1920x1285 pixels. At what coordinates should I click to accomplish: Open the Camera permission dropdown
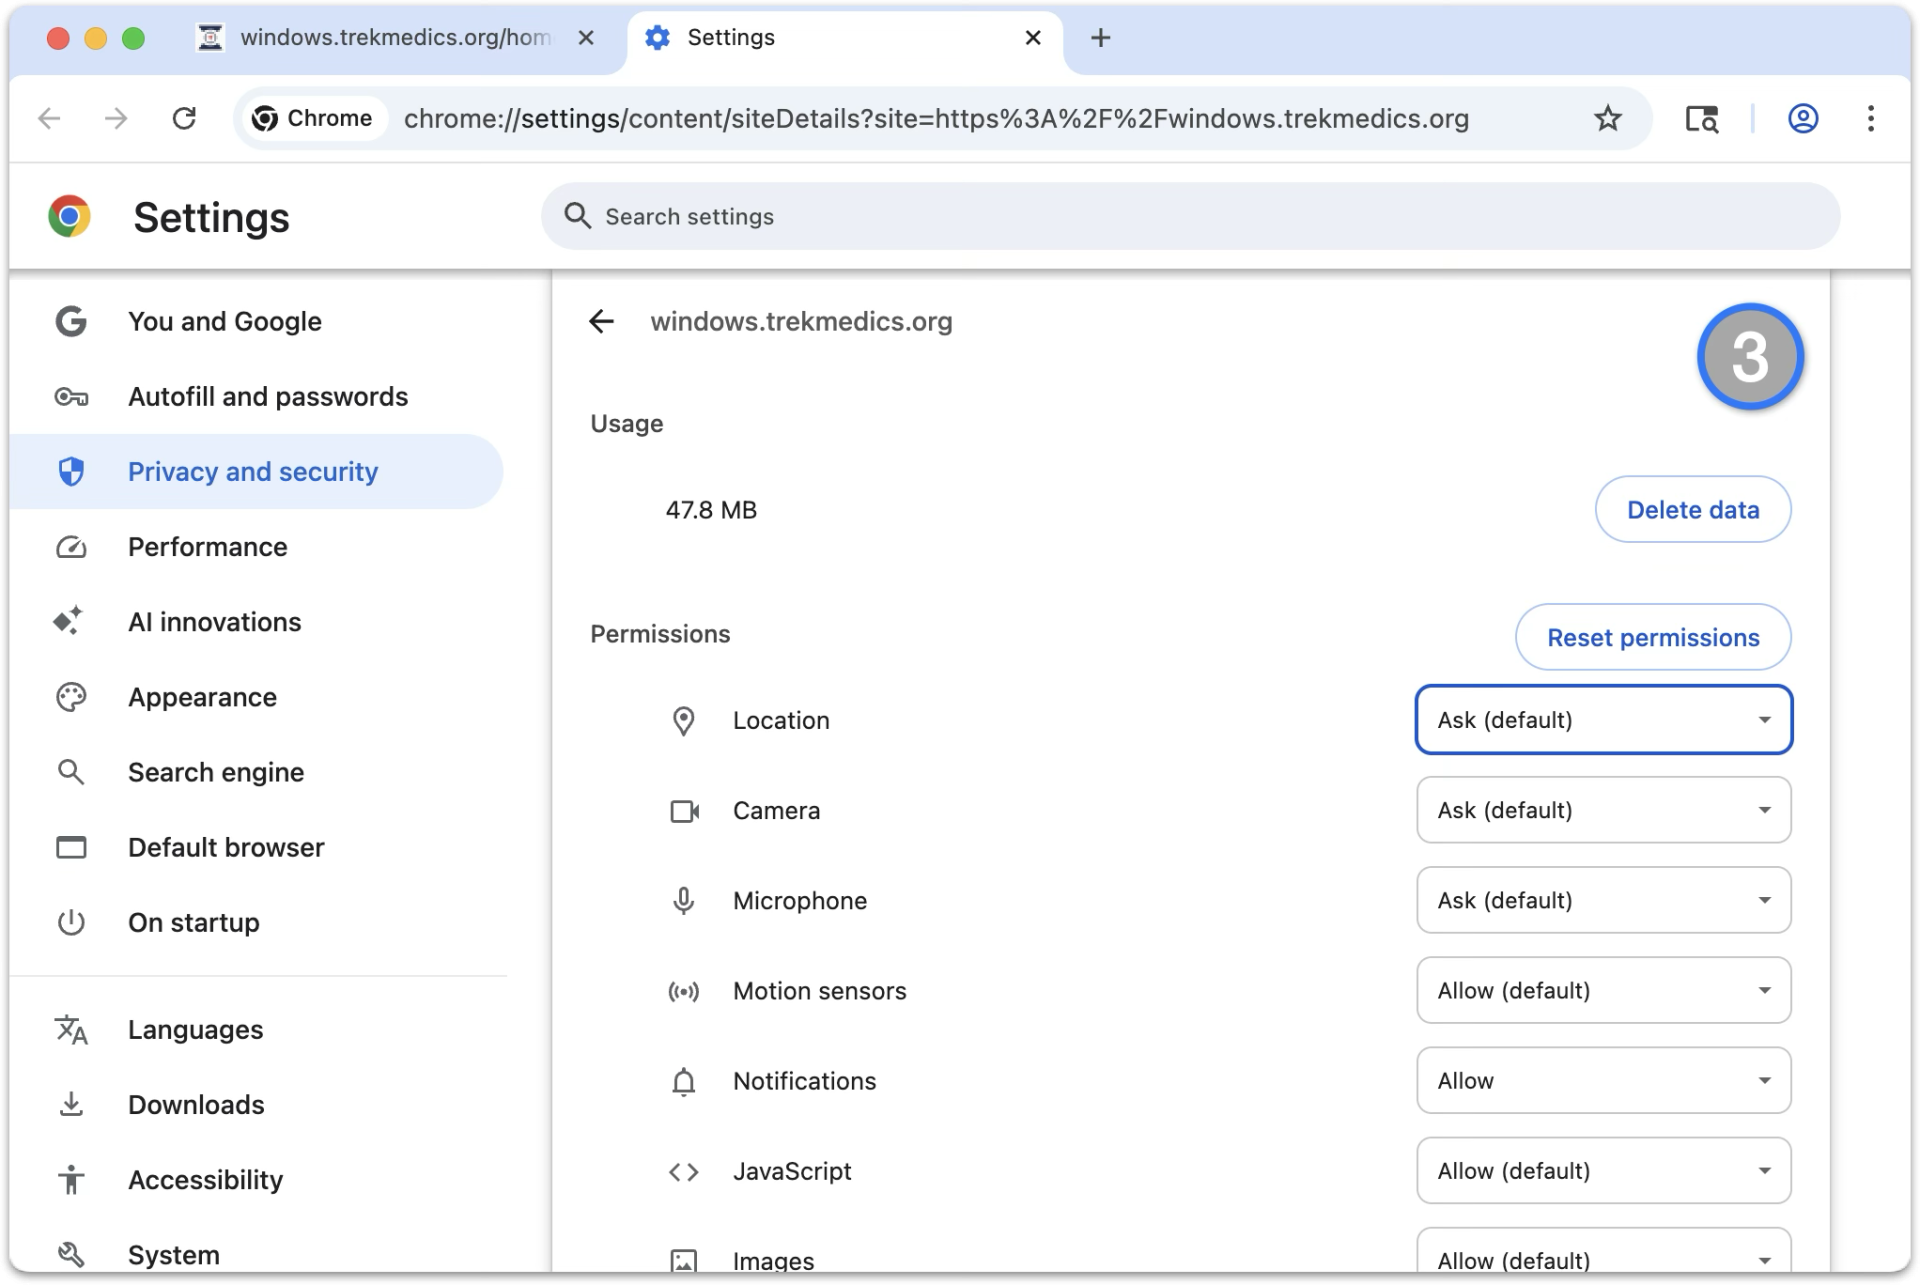point(1603,810)
